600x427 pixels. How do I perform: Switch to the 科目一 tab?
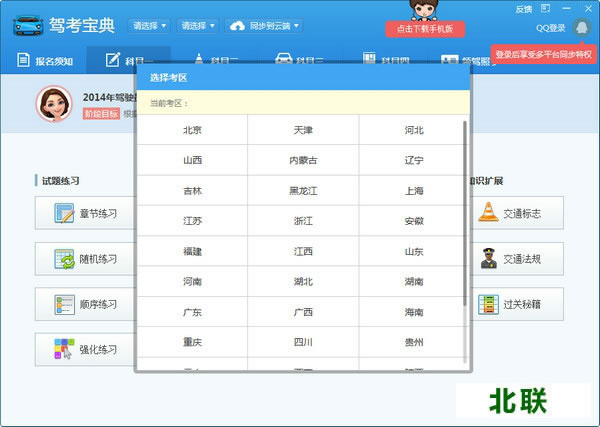[x=127, y=61]
